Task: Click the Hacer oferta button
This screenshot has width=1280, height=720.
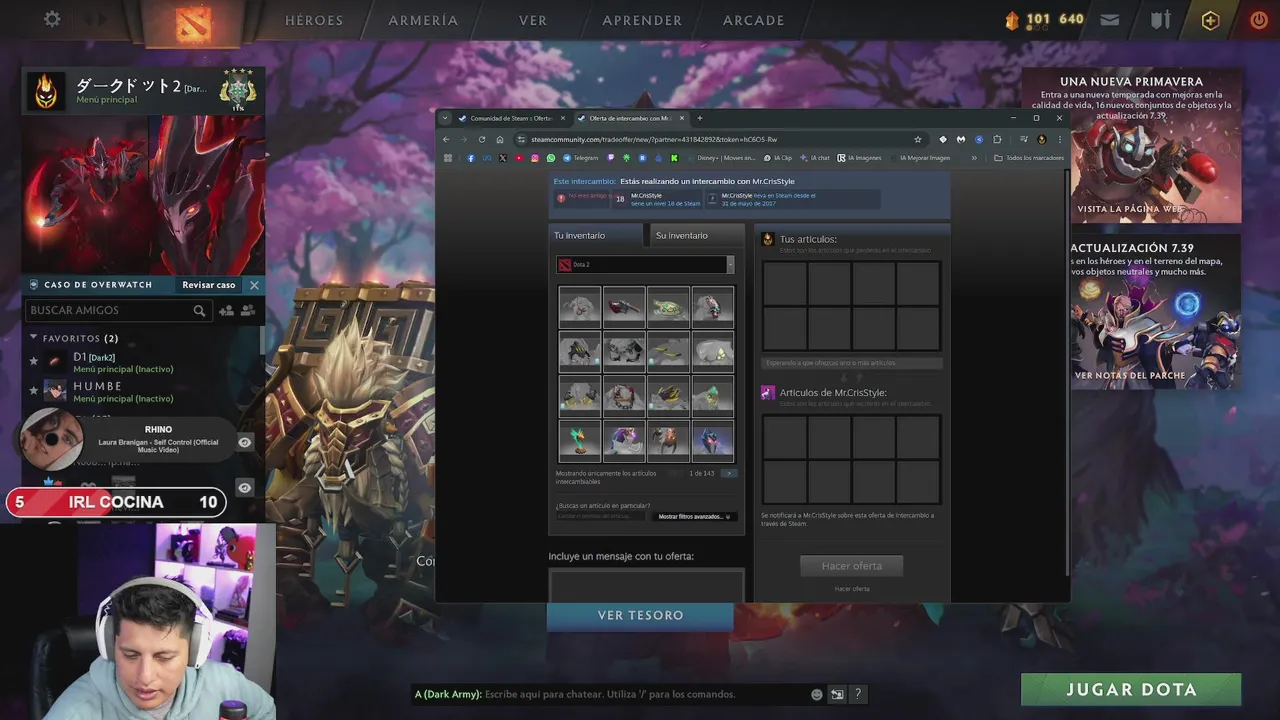Action: 852,566
